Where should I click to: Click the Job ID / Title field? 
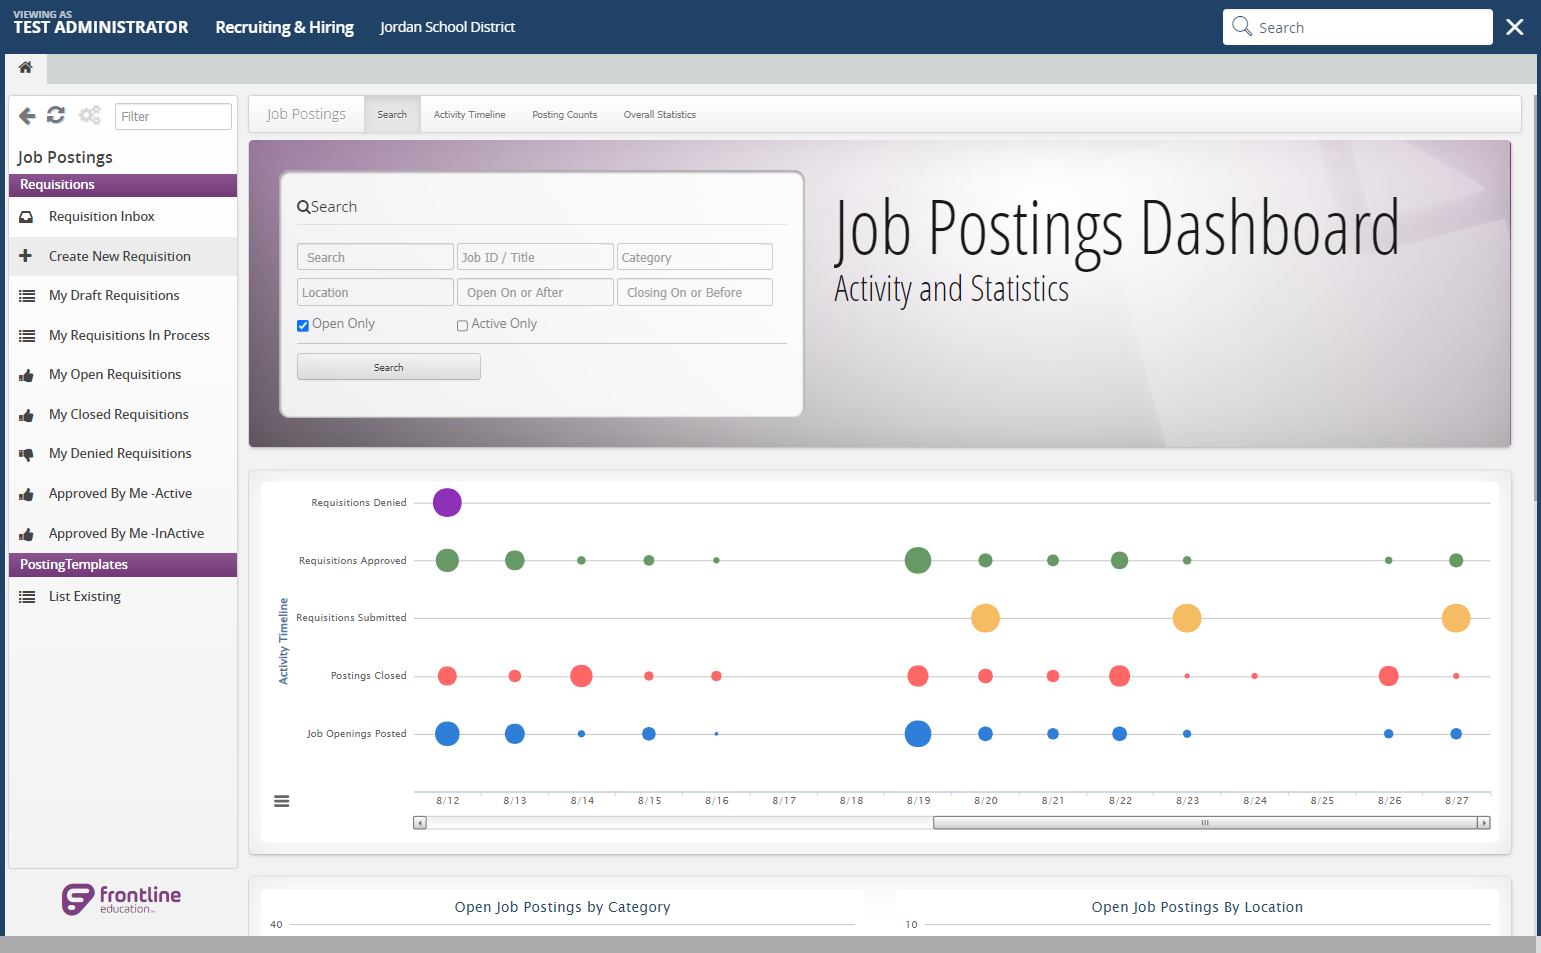click(535, 257)
